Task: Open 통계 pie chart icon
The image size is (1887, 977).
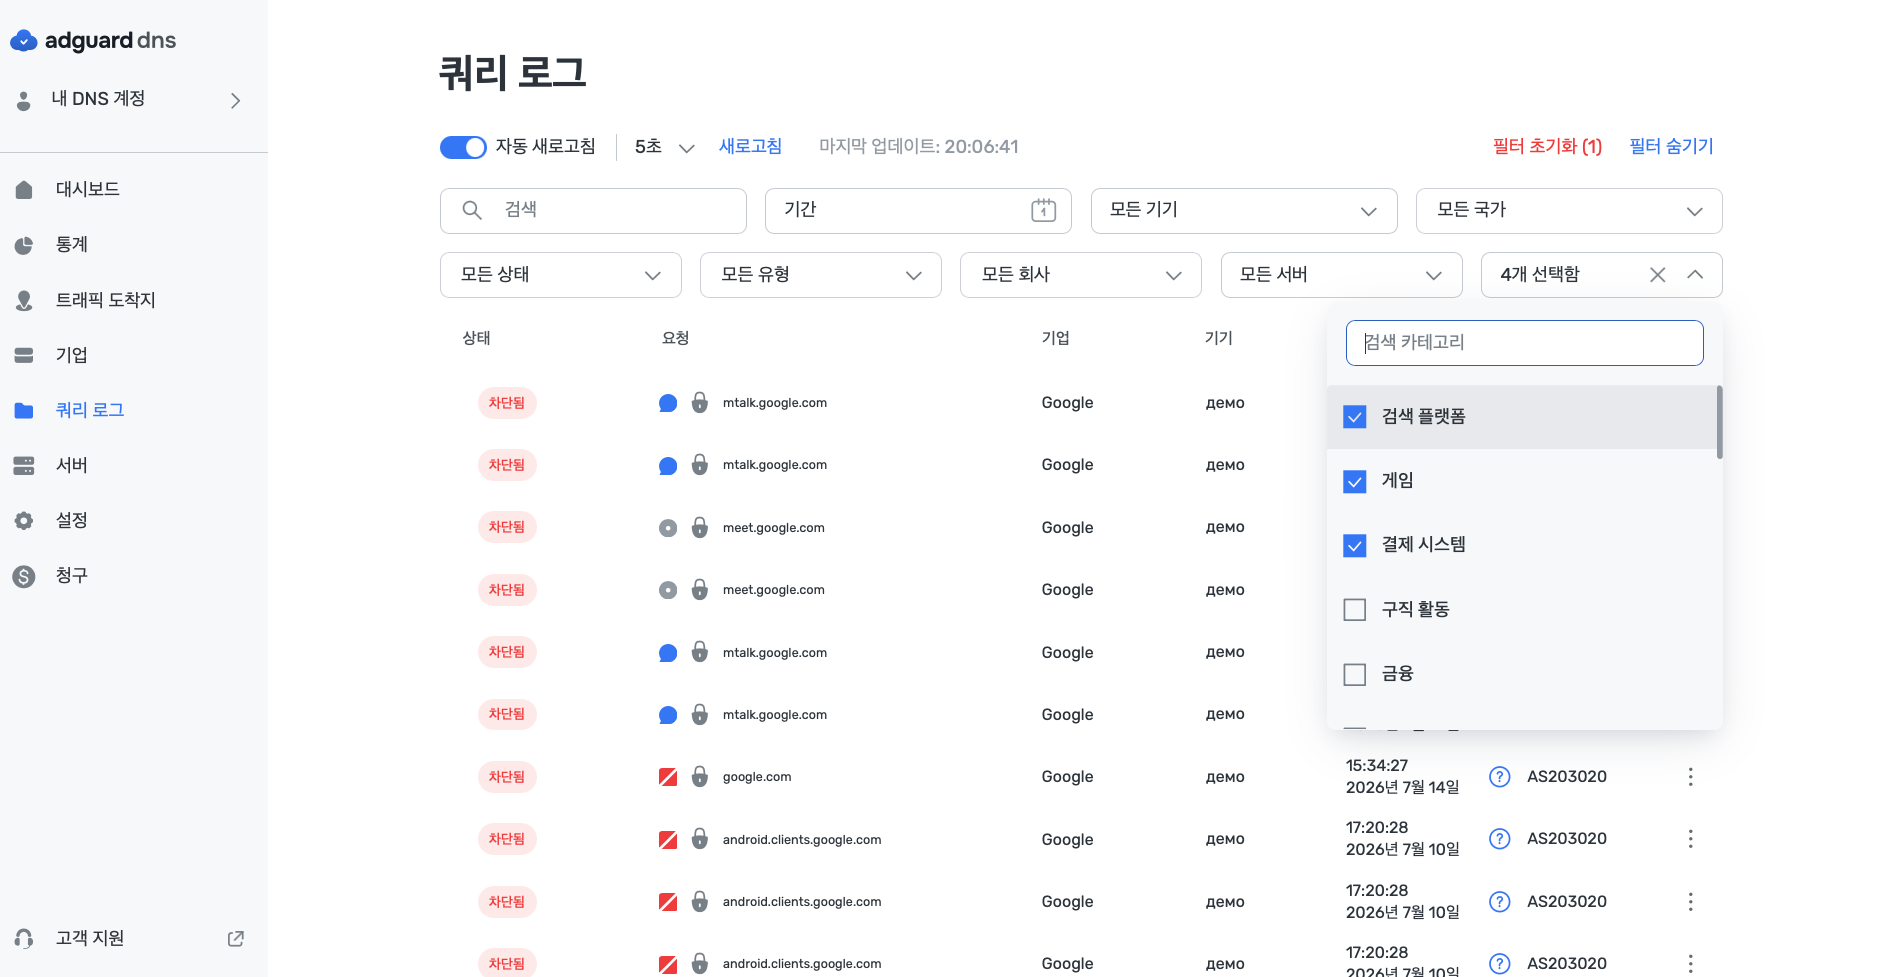Action: point(24,245)
